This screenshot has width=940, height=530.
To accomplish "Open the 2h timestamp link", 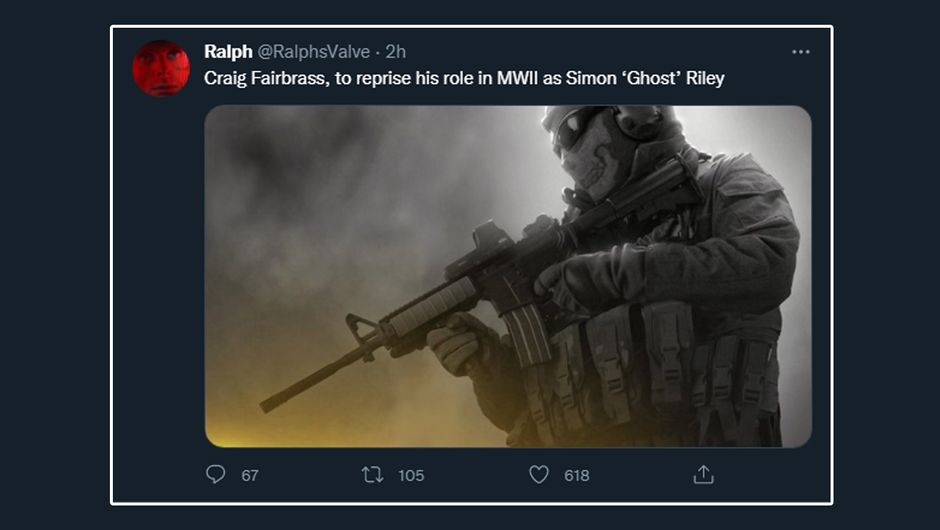I will (x=395, y=52).
